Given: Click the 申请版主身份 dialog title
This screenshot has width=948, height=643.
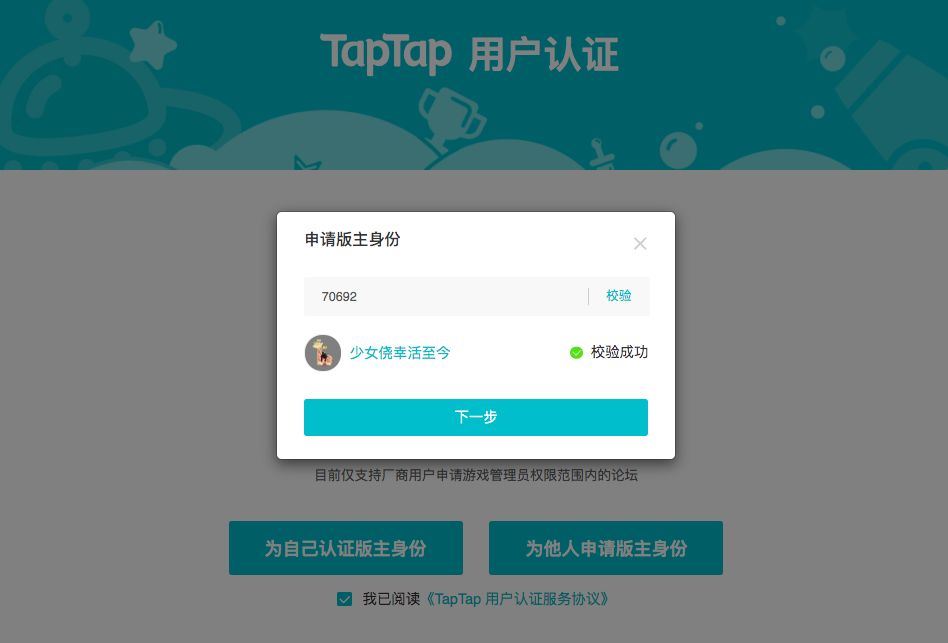Looking at the screenshot, I should click(x=352, y=239).
